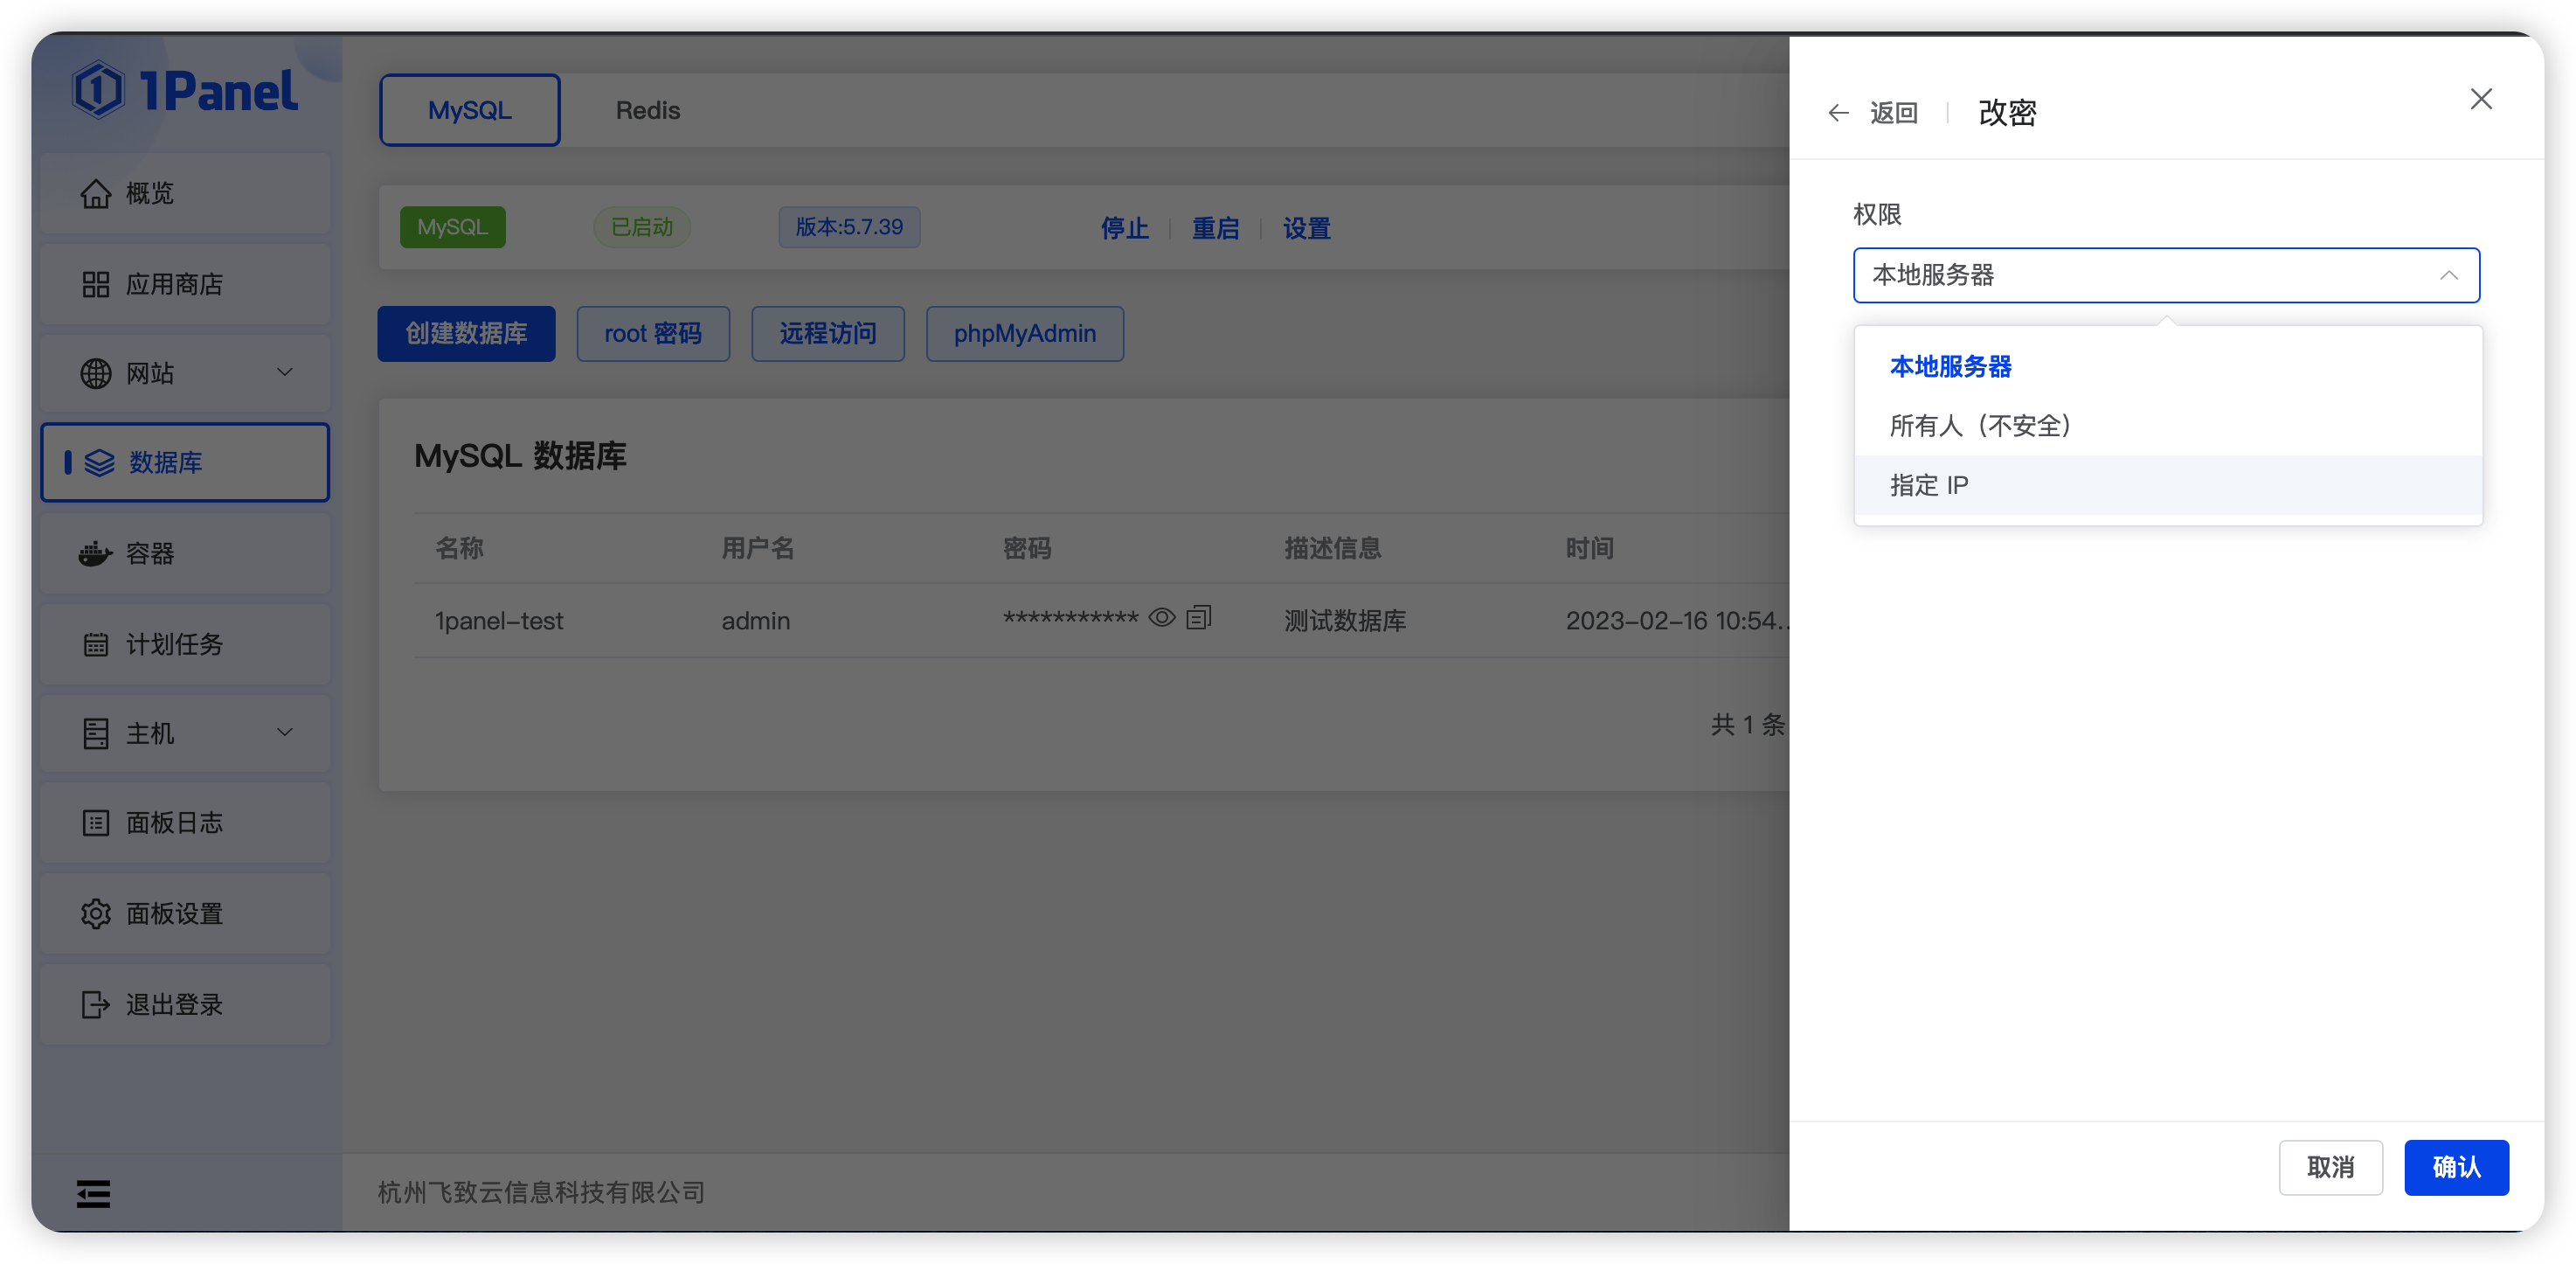This screenshot has width=2576, height=1264.
Task: Switch to the Redis tab
Action: [x=647, y=110]
